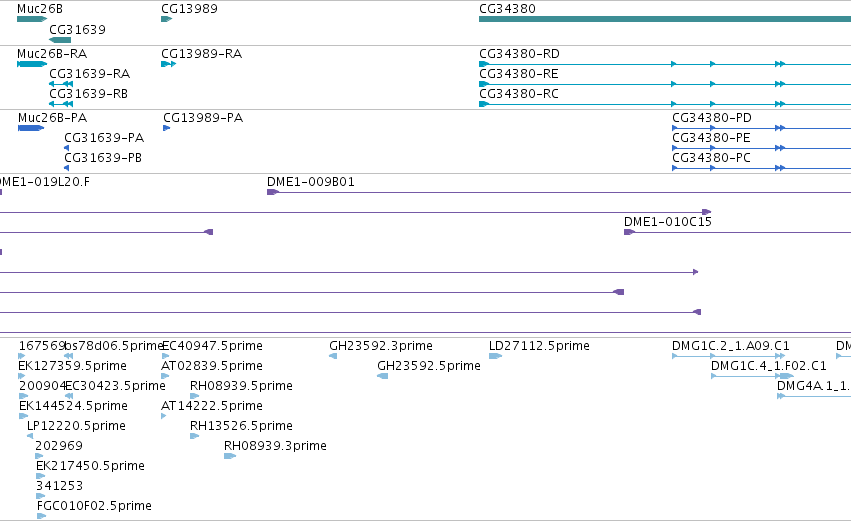Click protein CG34380-PD
Screen dimensions: 851x521
click(761, 128)
